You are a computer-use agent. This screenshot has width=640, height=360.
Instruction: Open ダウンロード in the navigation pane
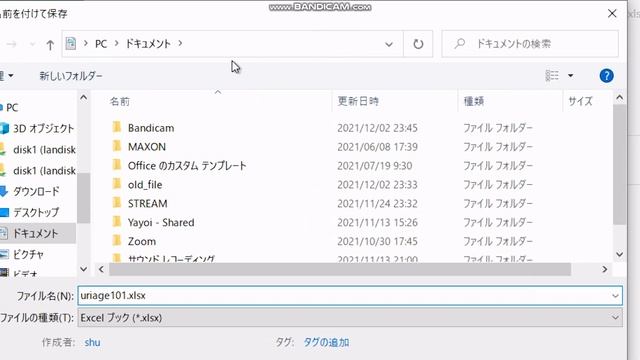pos(36,191)
